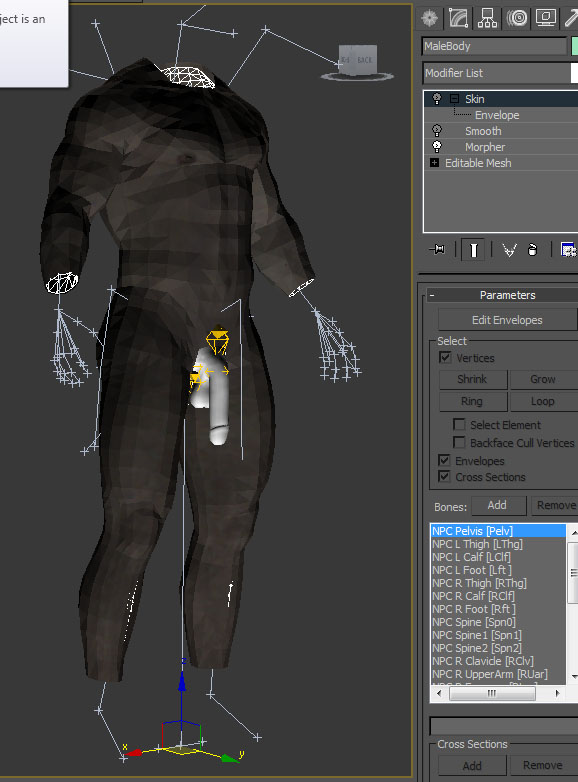Click bone list scroll up arrow
The width and height of the screenshot is (578, 782).
click(573, 533)
